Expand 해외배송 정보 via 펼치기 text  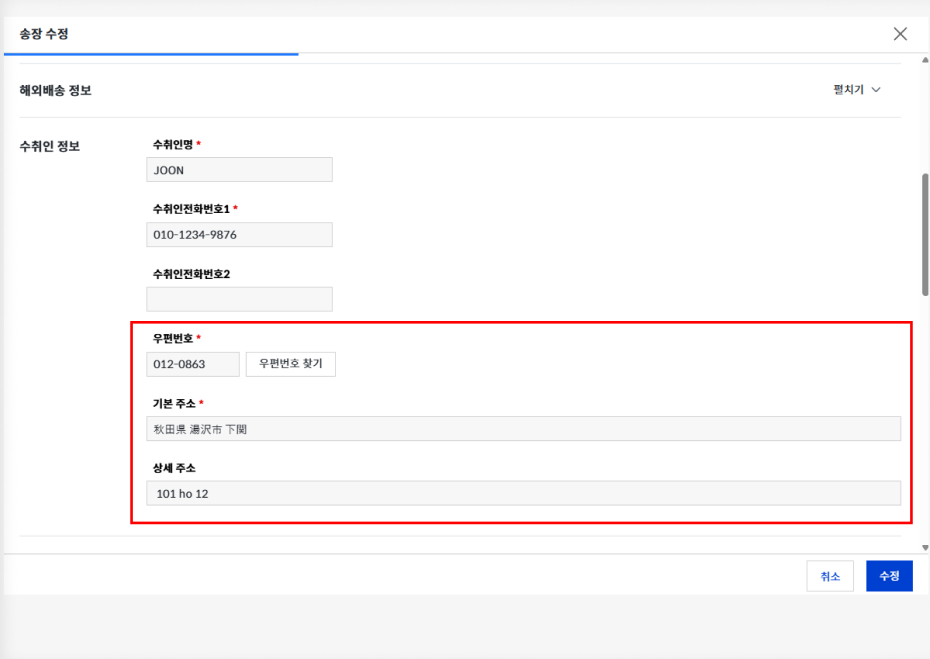[x=848, y=90]
